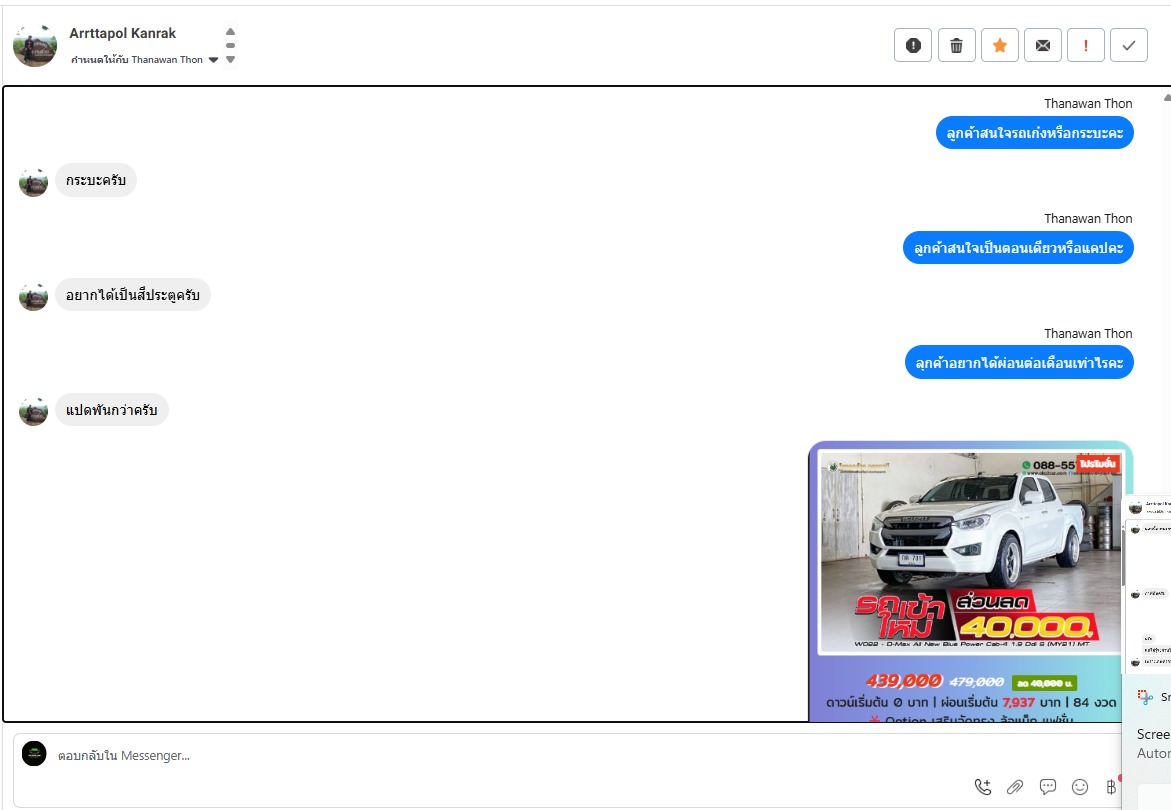Screen dimensions: 1171x810
Task: Click message 'ลูกค้าสนใจรถเก๋งหรือกระบะคะ'
Action: click(1034, 133)
